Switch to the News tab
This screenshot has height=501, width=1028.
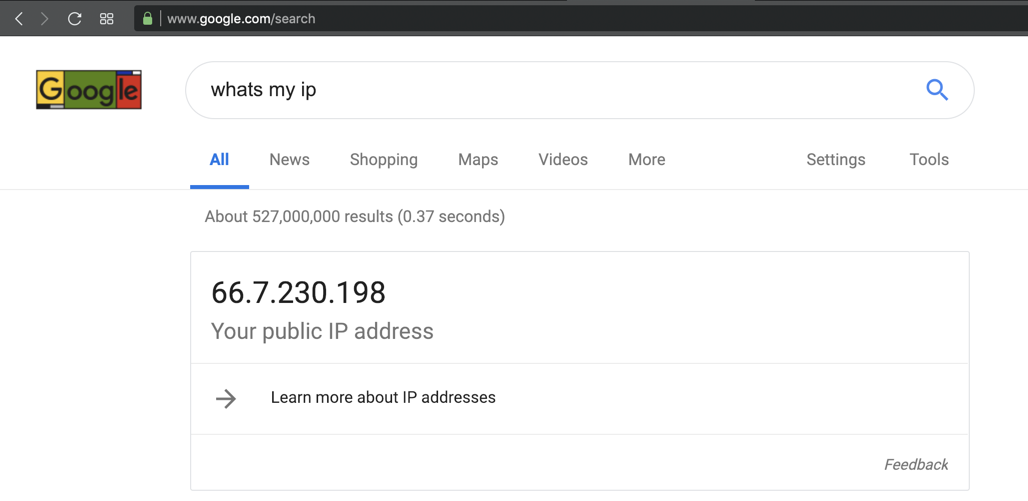point(289,160)
